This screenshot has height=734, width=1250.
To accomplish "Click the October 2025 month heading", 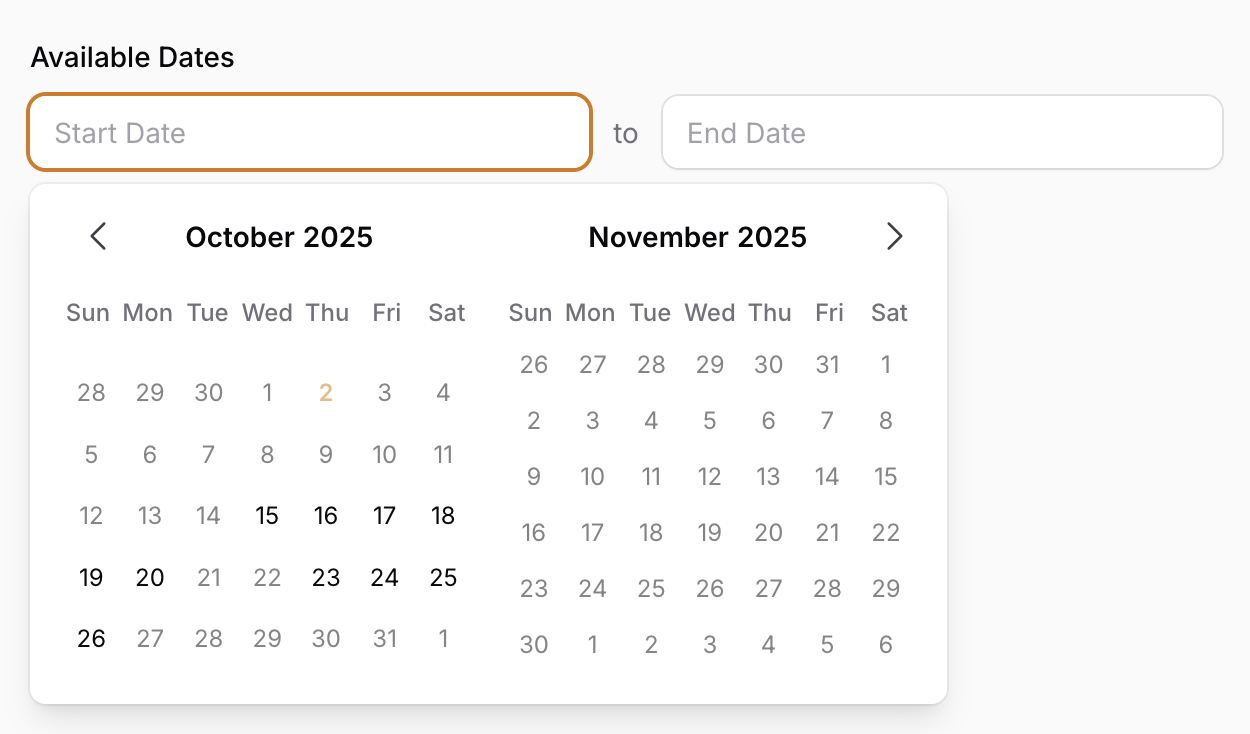I will (x=280, y=237).
